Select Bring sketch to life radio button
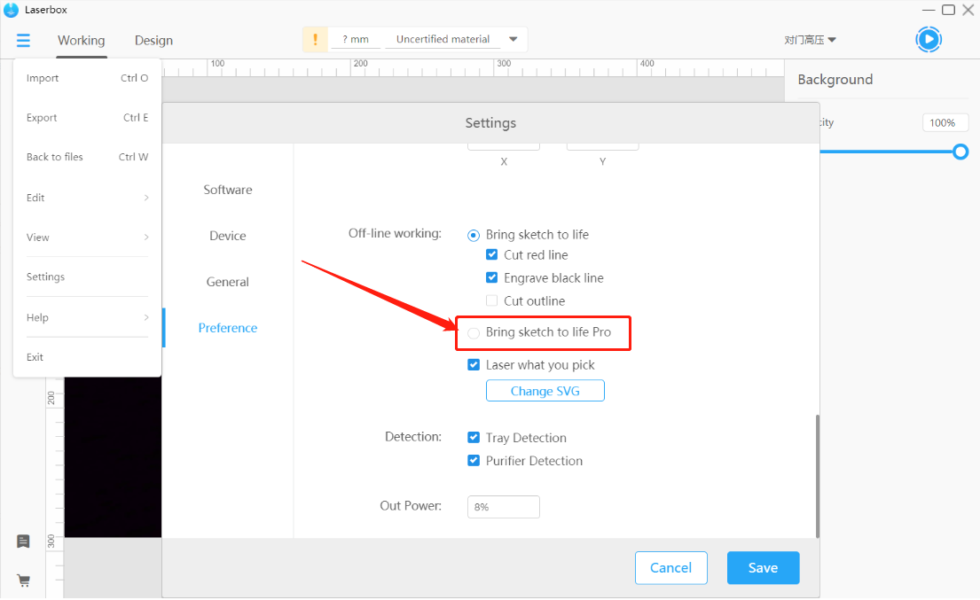Screen dimensions: 980x600 click(473, 235)
